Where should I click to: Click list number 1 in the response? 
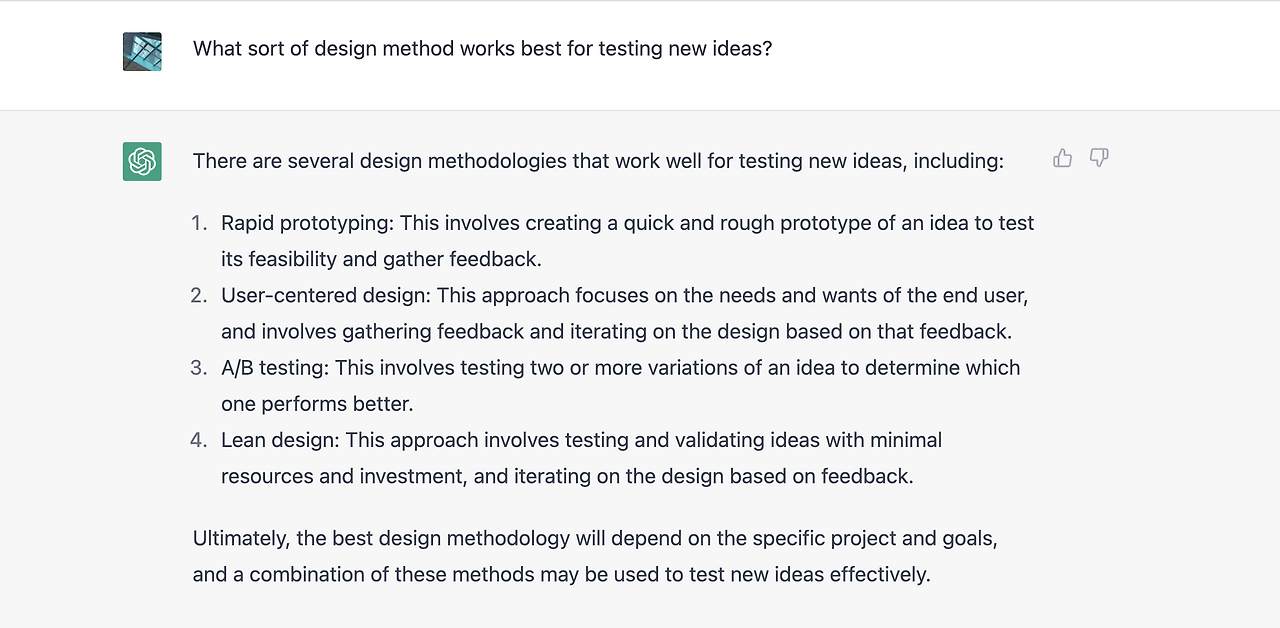coord(199,223)
